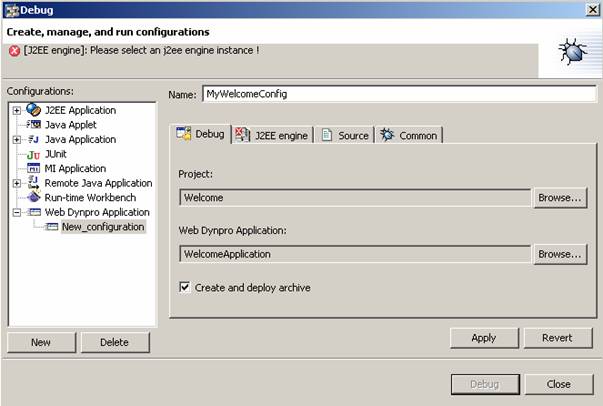Screen dimensions: 603x406
Task: Click the Remote Java Application icon
Action: [33, 183]
